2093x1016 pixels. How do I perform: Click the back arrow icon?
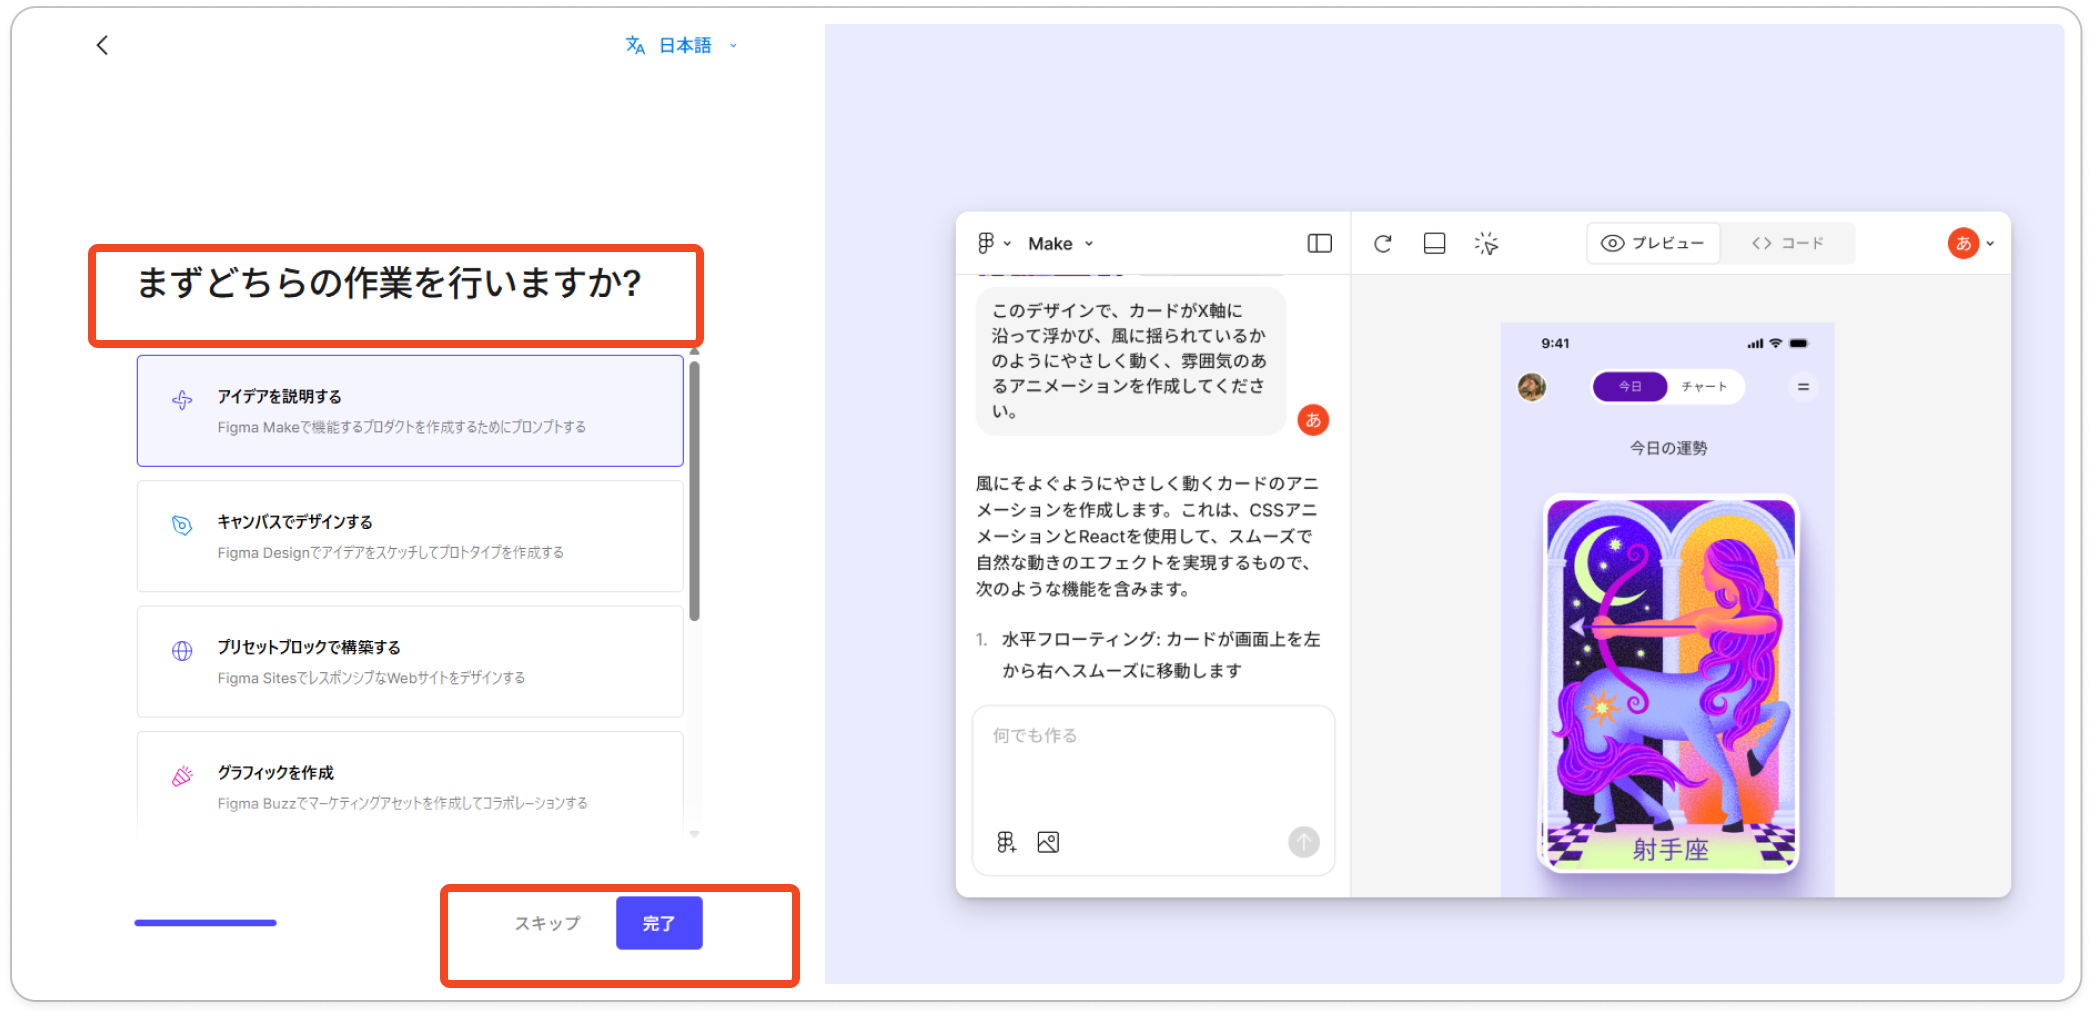pos(102,45)
